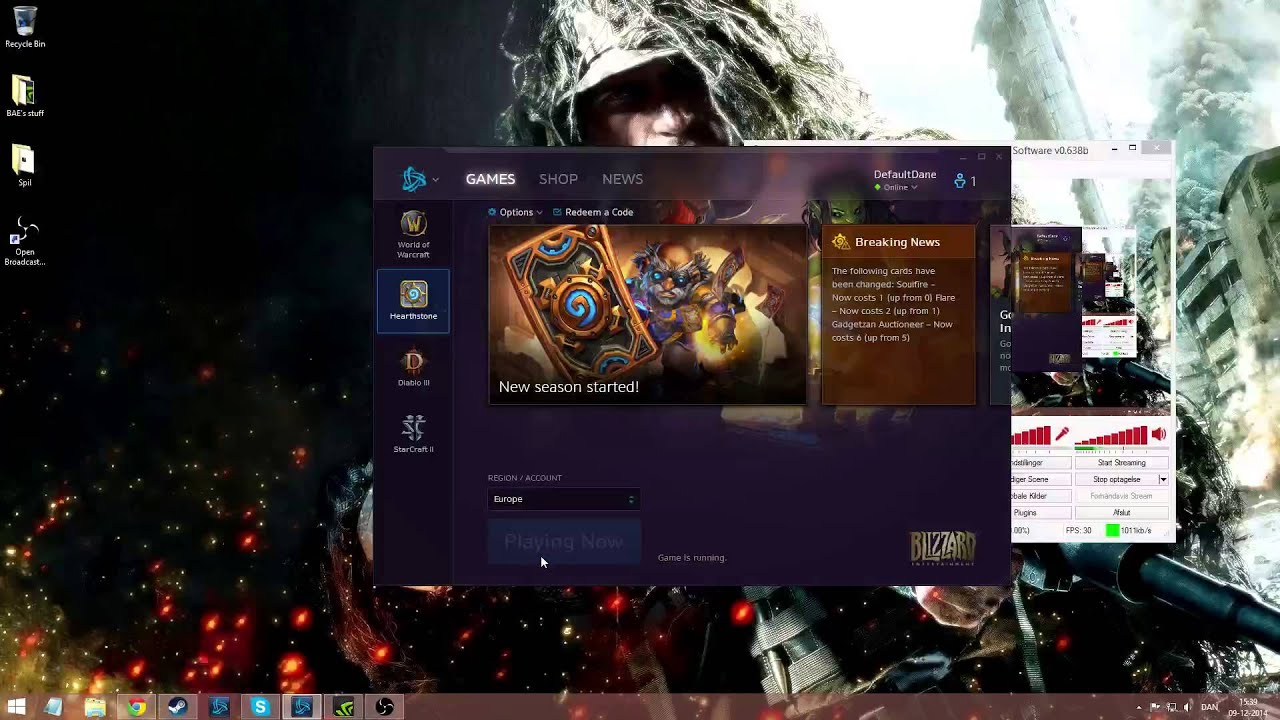Click the Playing Now button

[563, 541]
